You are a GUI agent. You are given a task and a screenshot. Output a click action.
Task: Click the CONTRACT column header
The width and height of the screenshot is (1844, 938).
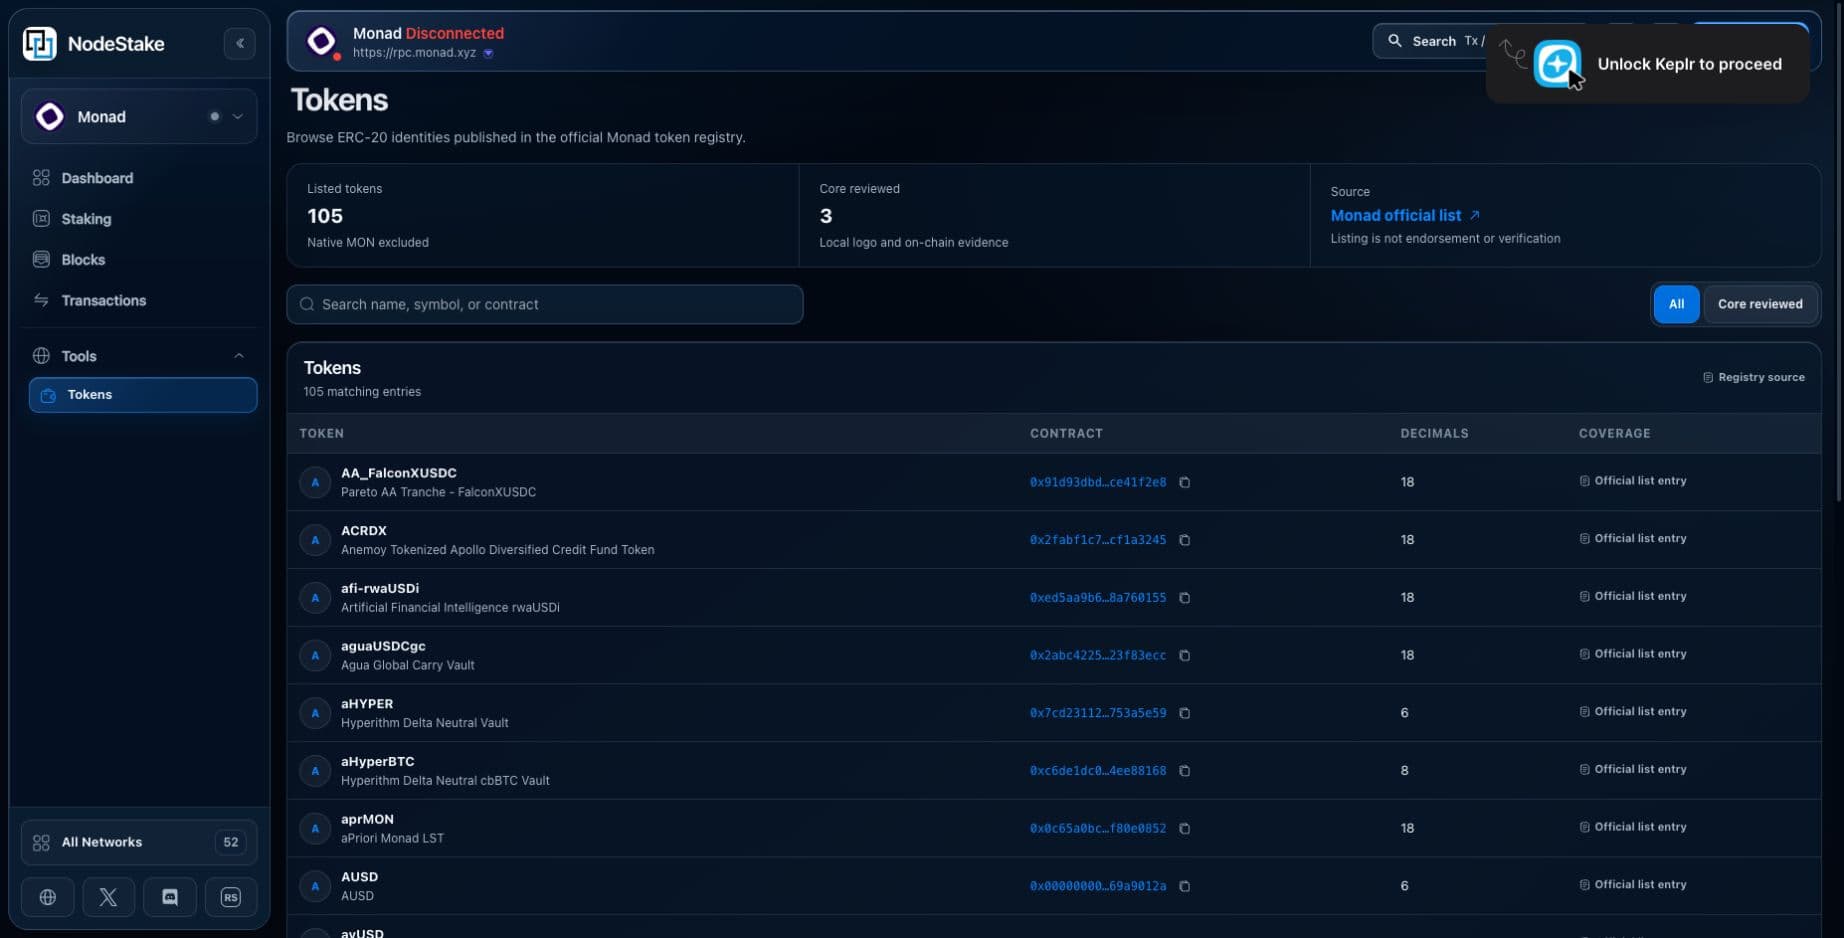pyautogui.click(x=1066, y=434)
